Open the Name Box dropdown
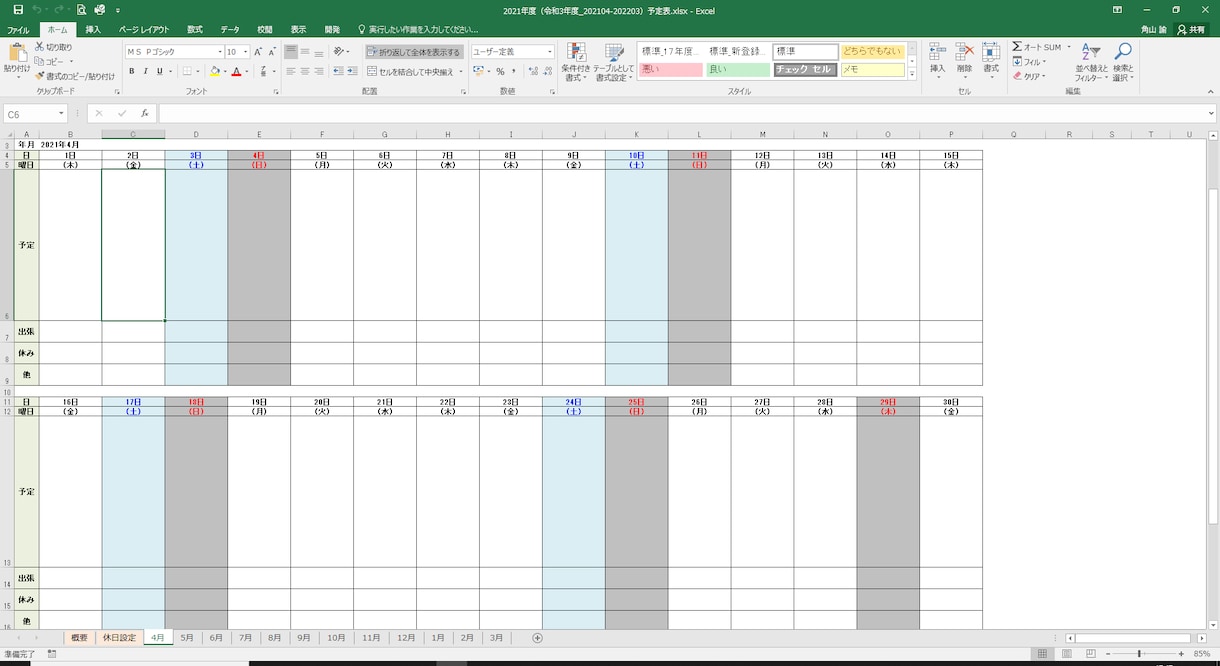 (x=61, y=114)
